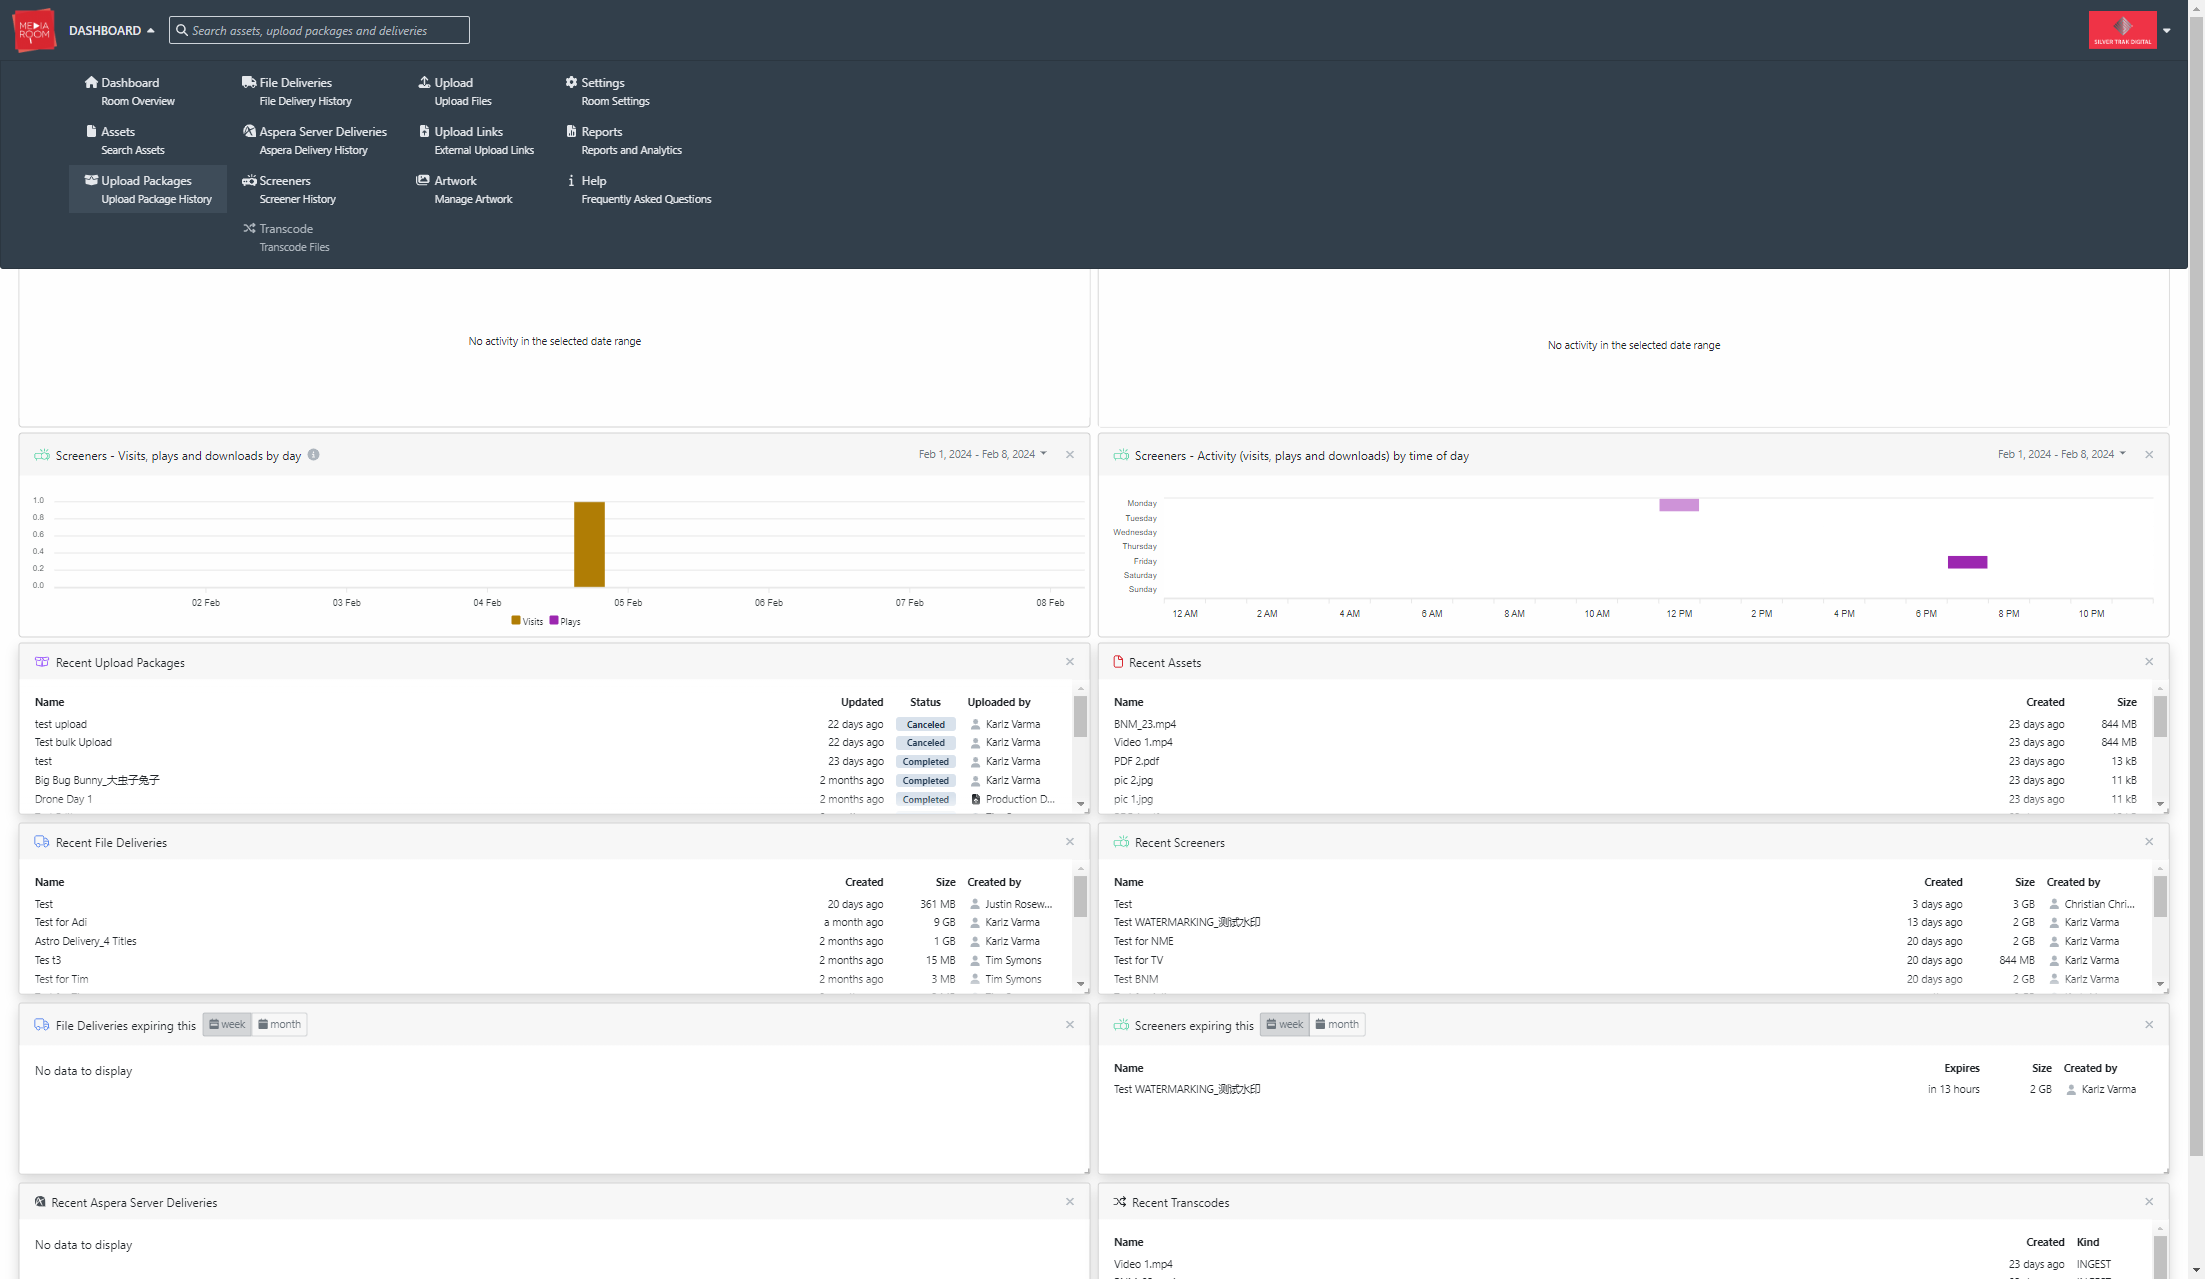Open the 'Test for NME' screener
Screen dimensions: 2205x1279
coord(1144,941)
